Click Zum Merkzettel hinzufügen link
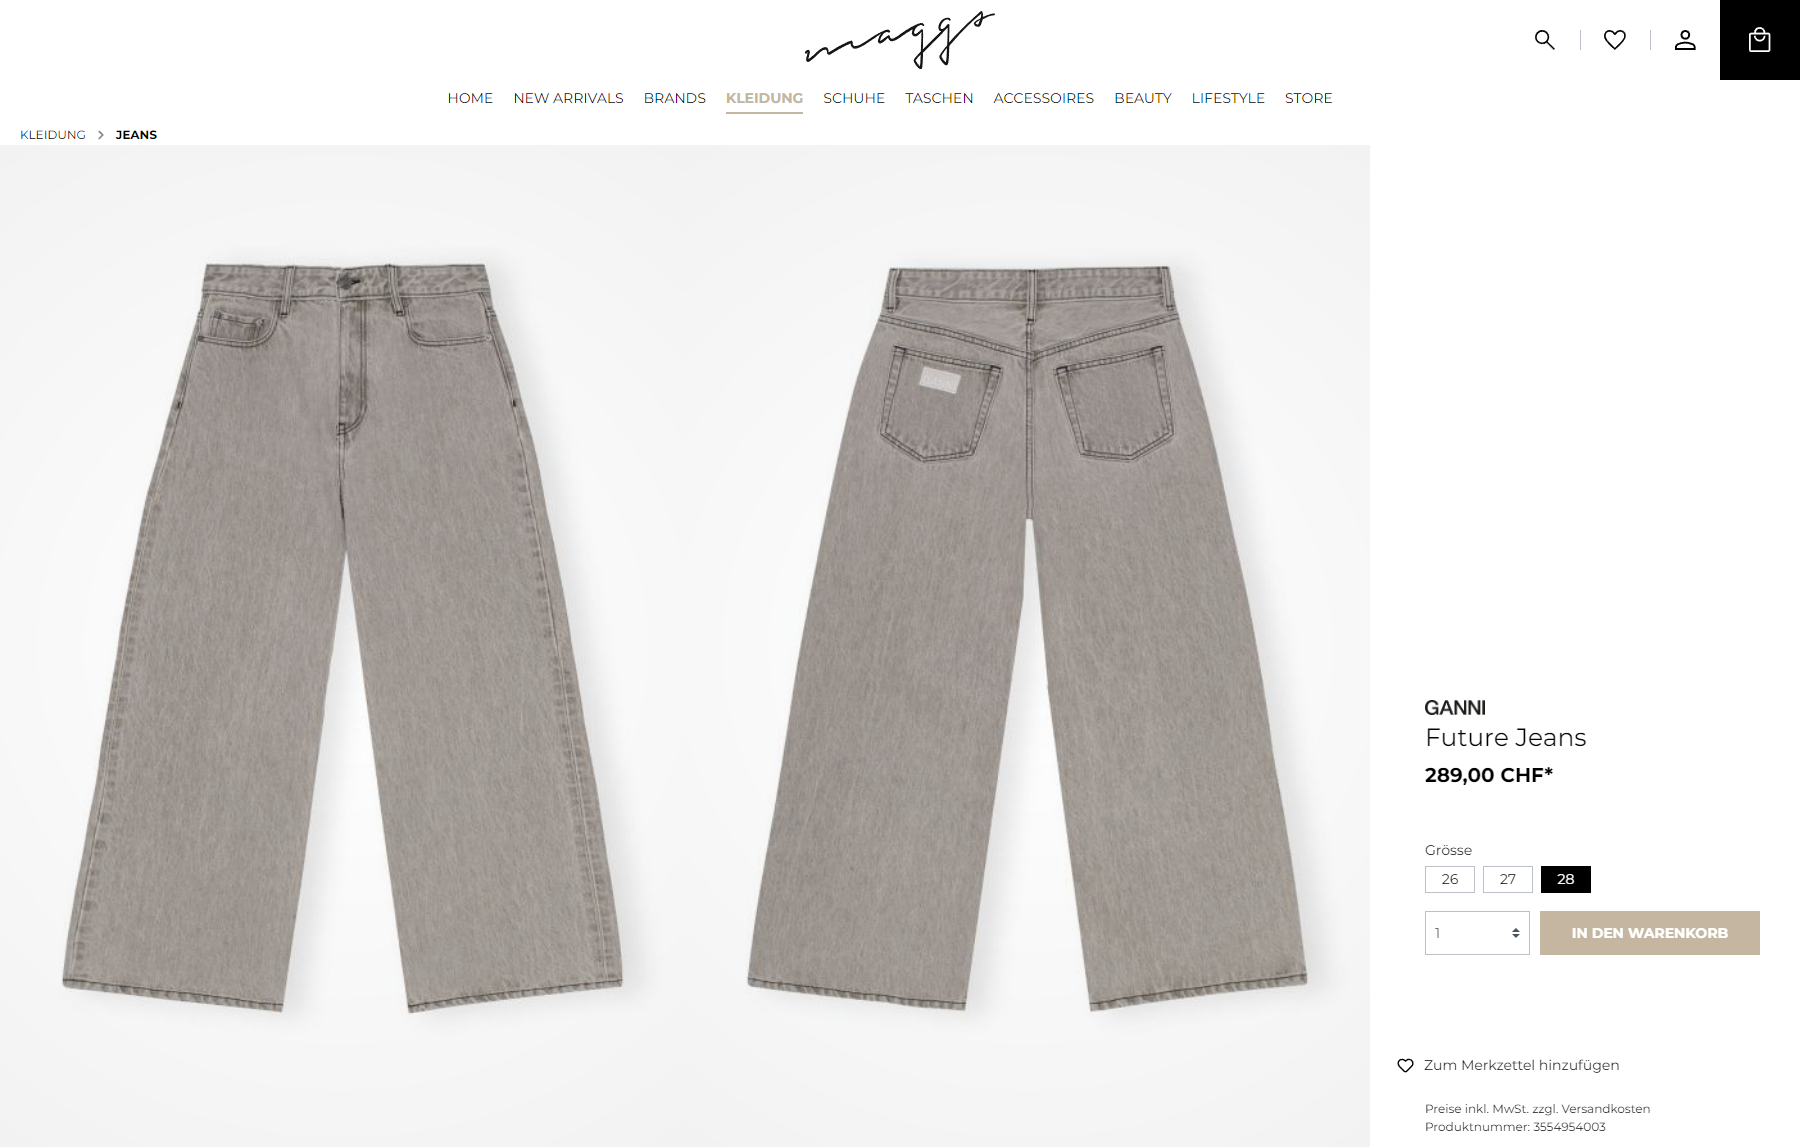Screen dimensions: 1800x1147 coord(1521,1065)
